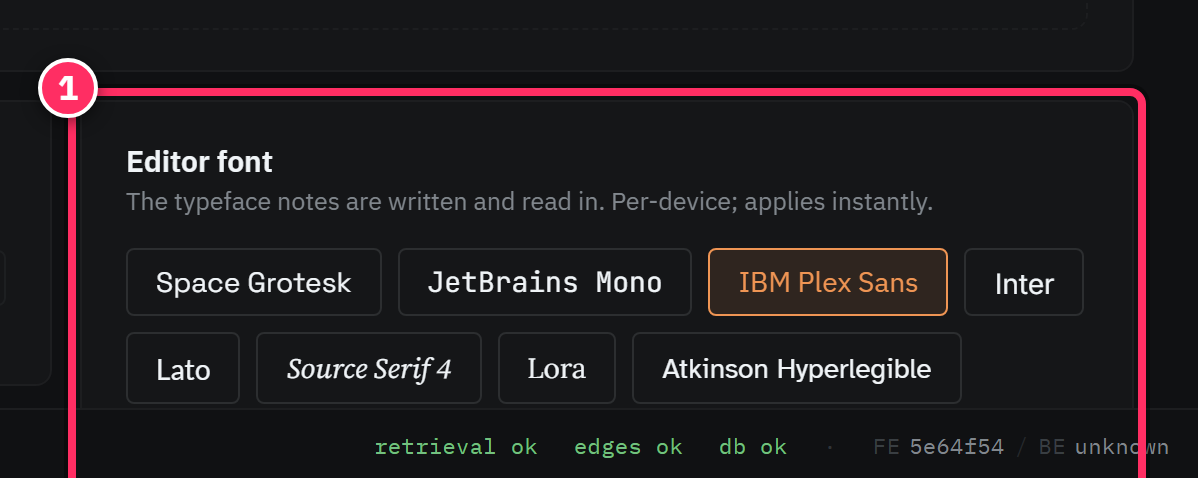This screenshot has height=478, width=1198.
Task: Click the typeface description text under Editor font
Action: tap(529, 202)
